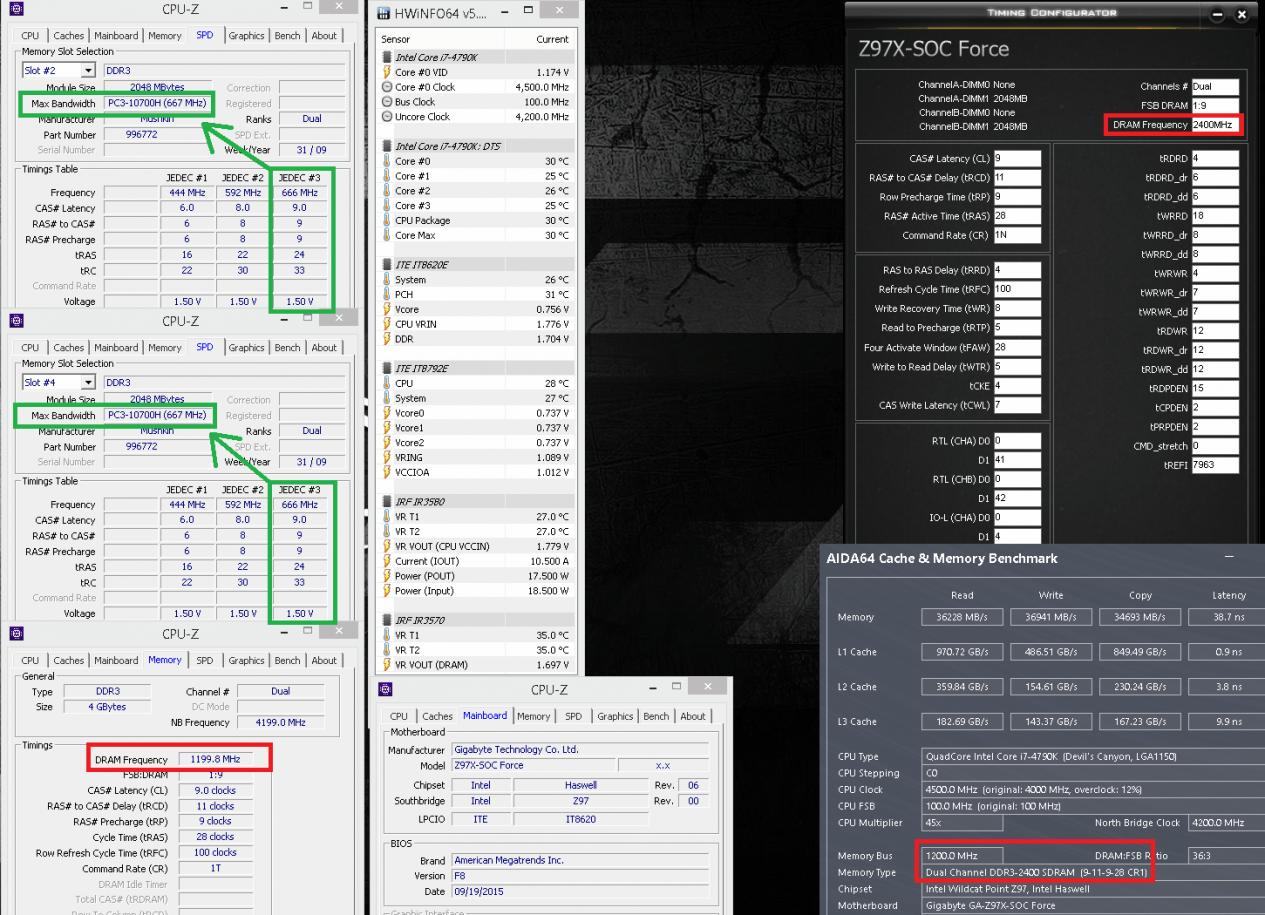Screen dimensions: 1265x915
Task: Click the voltage icon beside VR VOUT (DRAM)
Action: coord(387,665)
